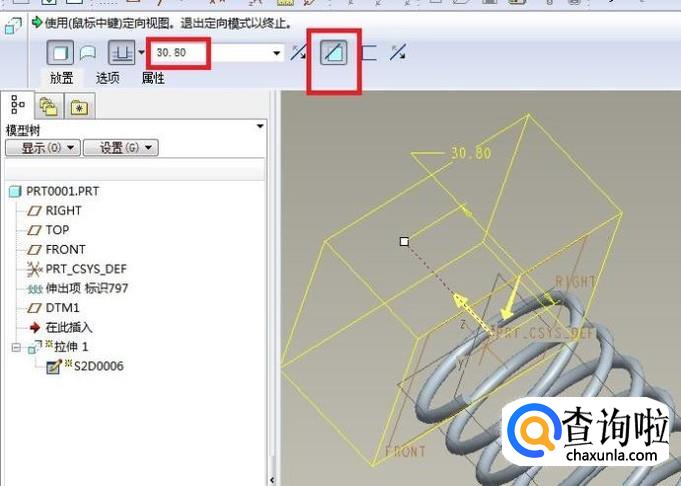The width and height of the screenshot is (681, 486).
Task: Select sketch S2D0006 in the tree
Action: [x=99, y=366]
